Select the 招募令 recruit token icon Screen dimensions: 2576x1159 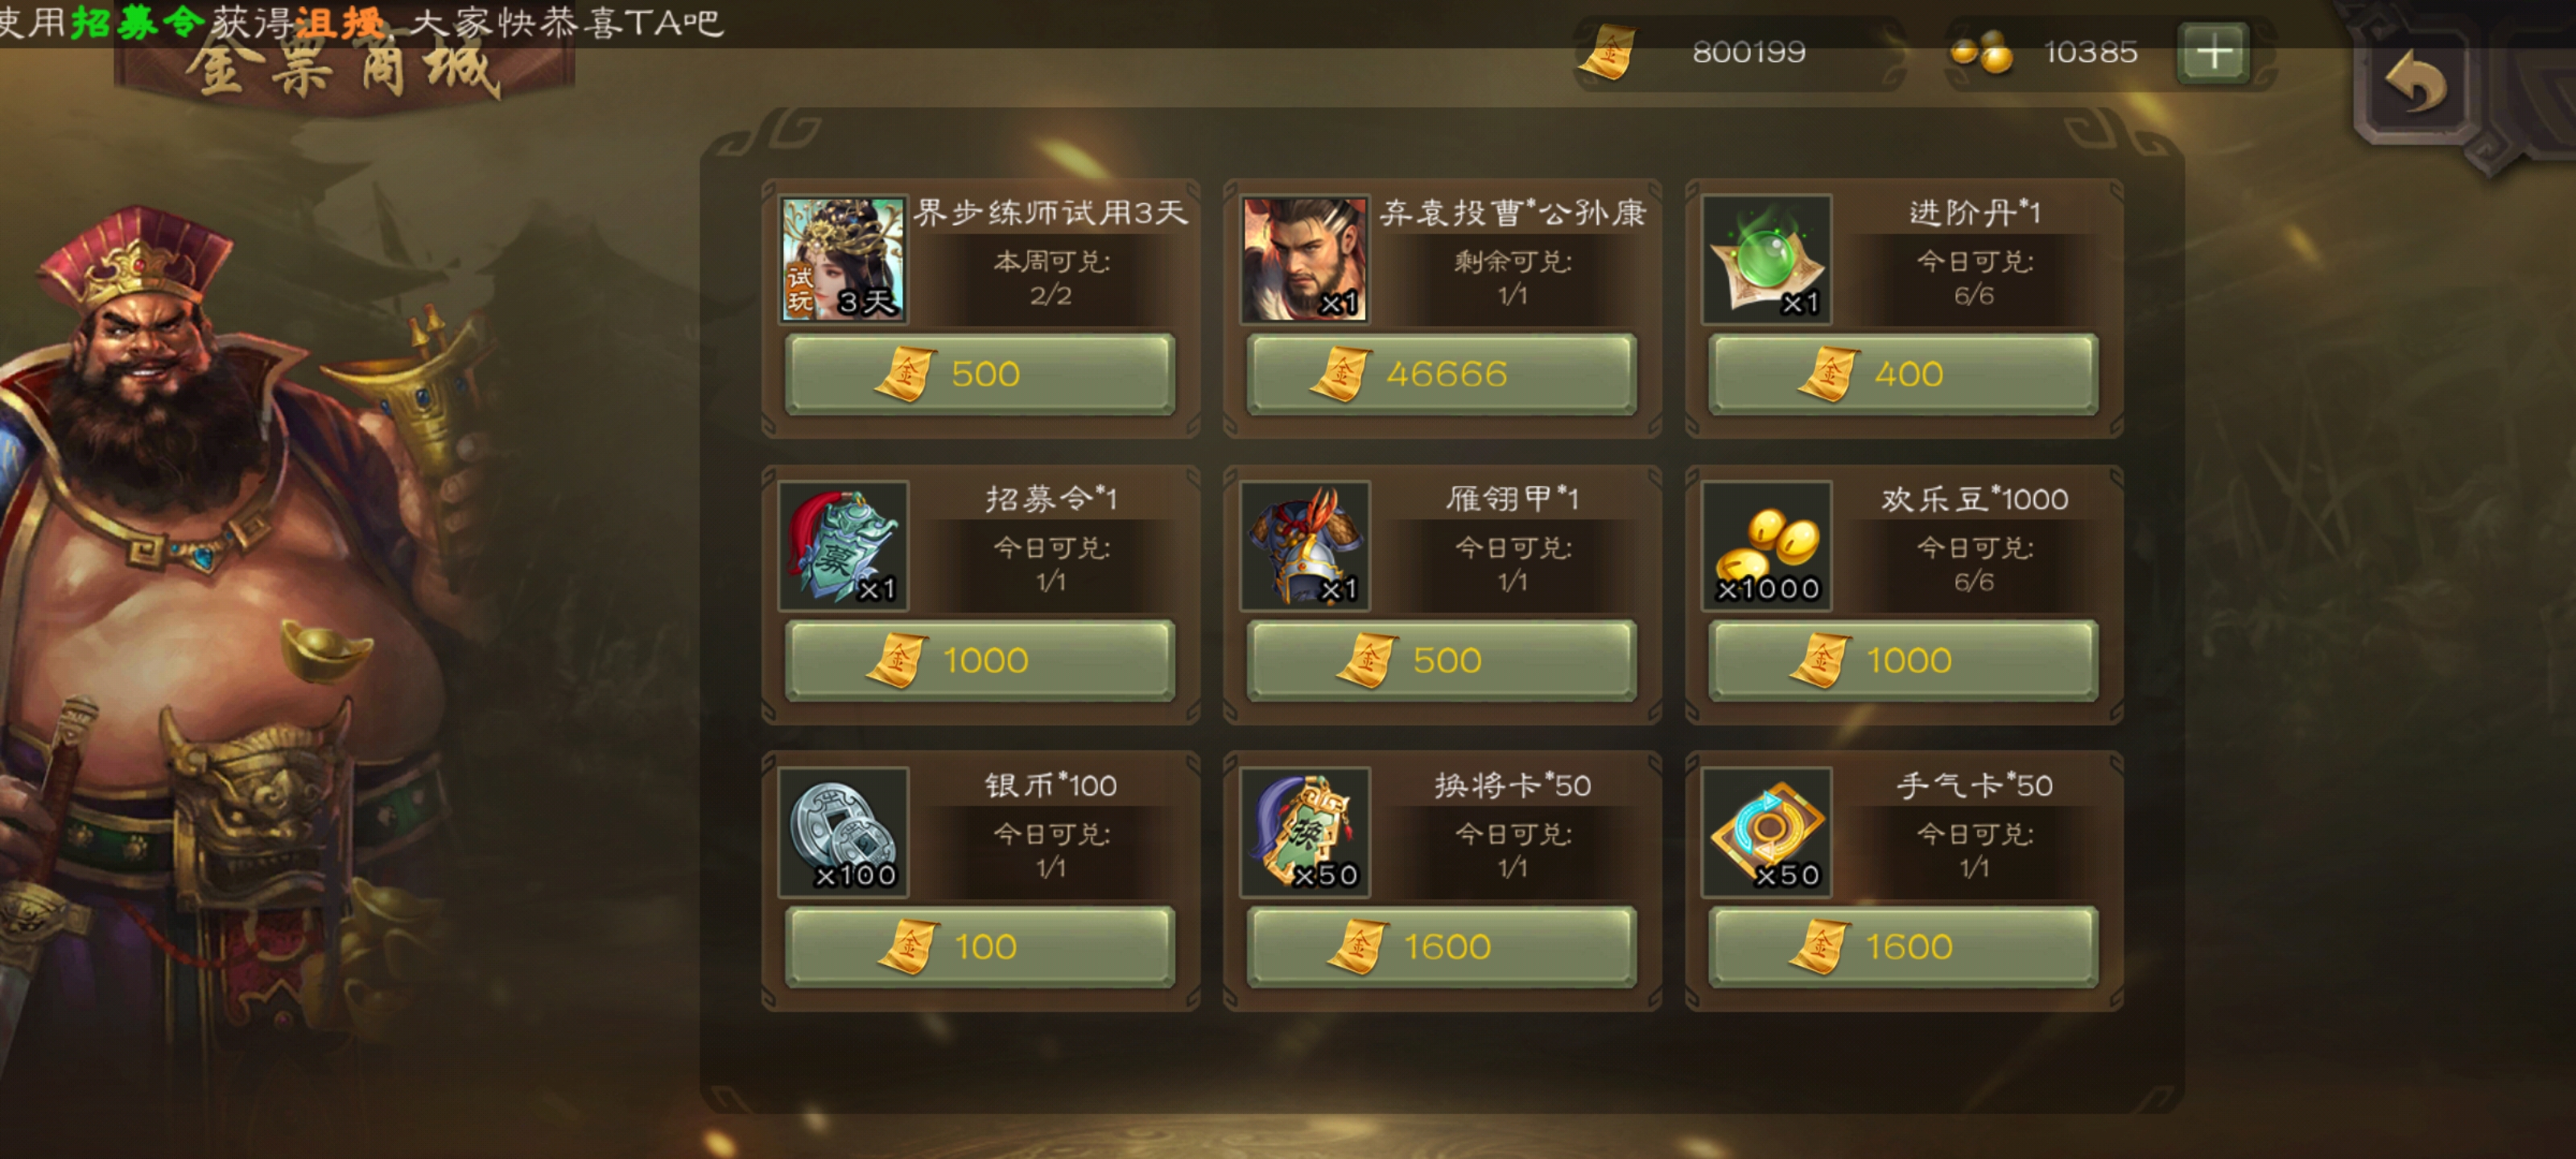pyautogui.click(x=842, y=545)
